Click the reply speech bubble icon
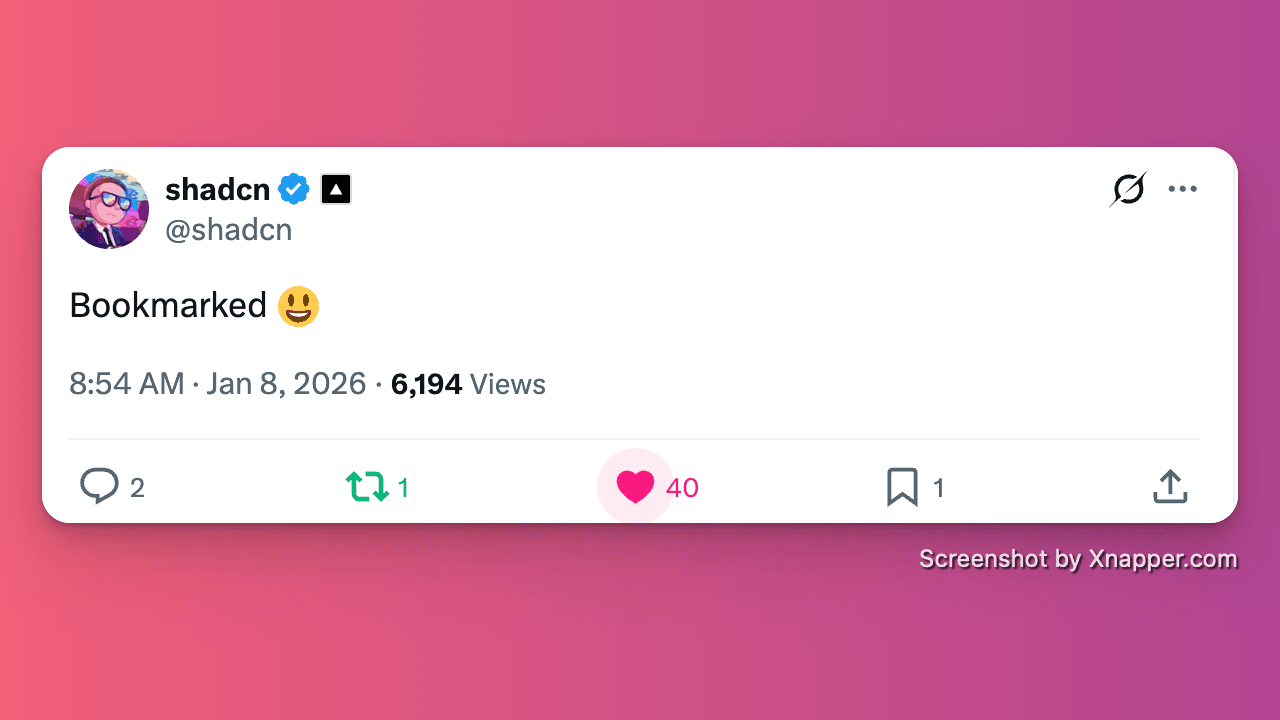 99,487
